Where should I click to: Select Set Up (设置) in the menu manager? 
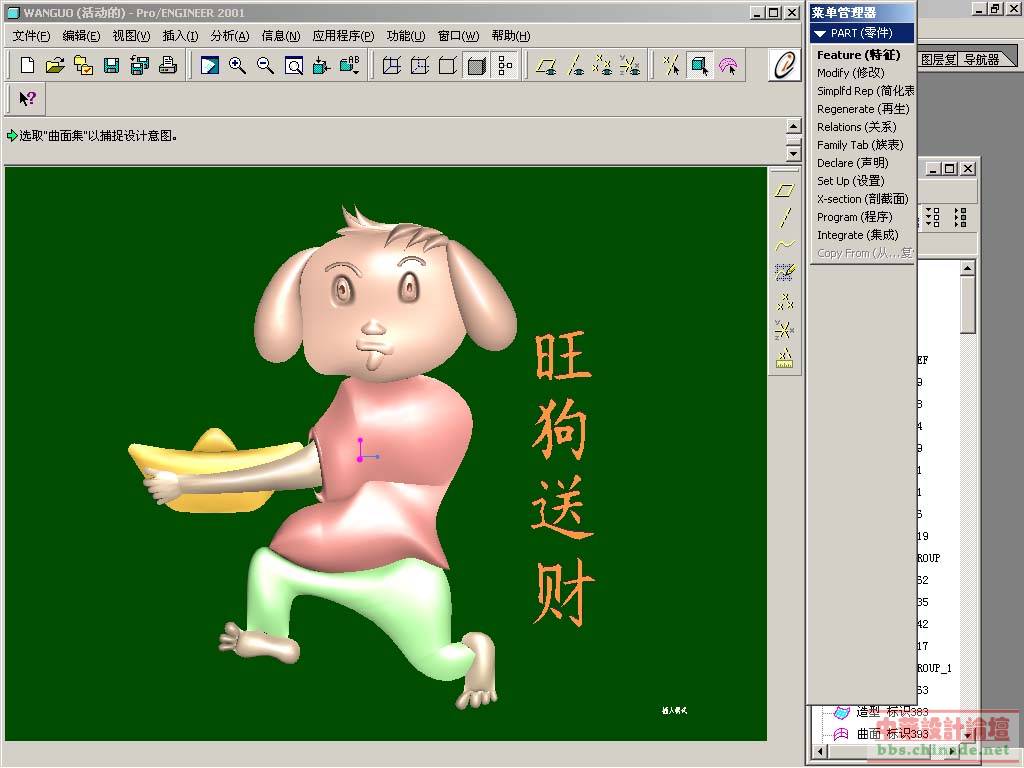point(850,181)
